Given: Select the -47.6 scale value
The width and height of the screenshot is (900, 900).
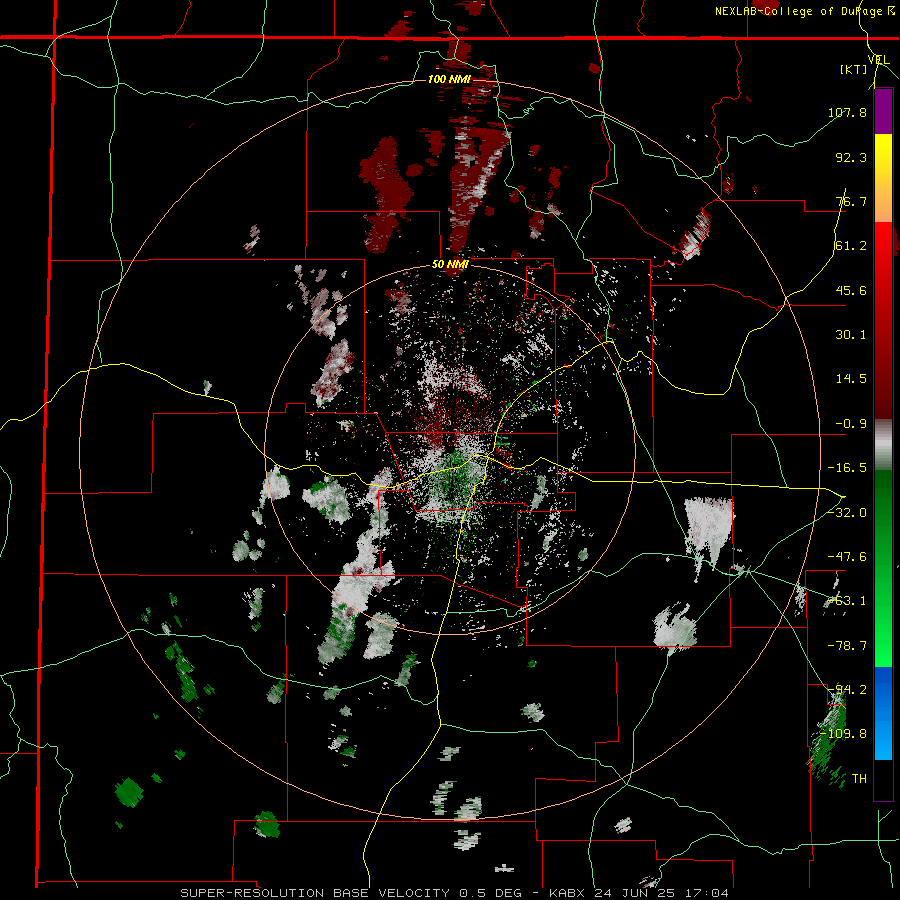Looking at the screenshot, I should click(847, 556).
